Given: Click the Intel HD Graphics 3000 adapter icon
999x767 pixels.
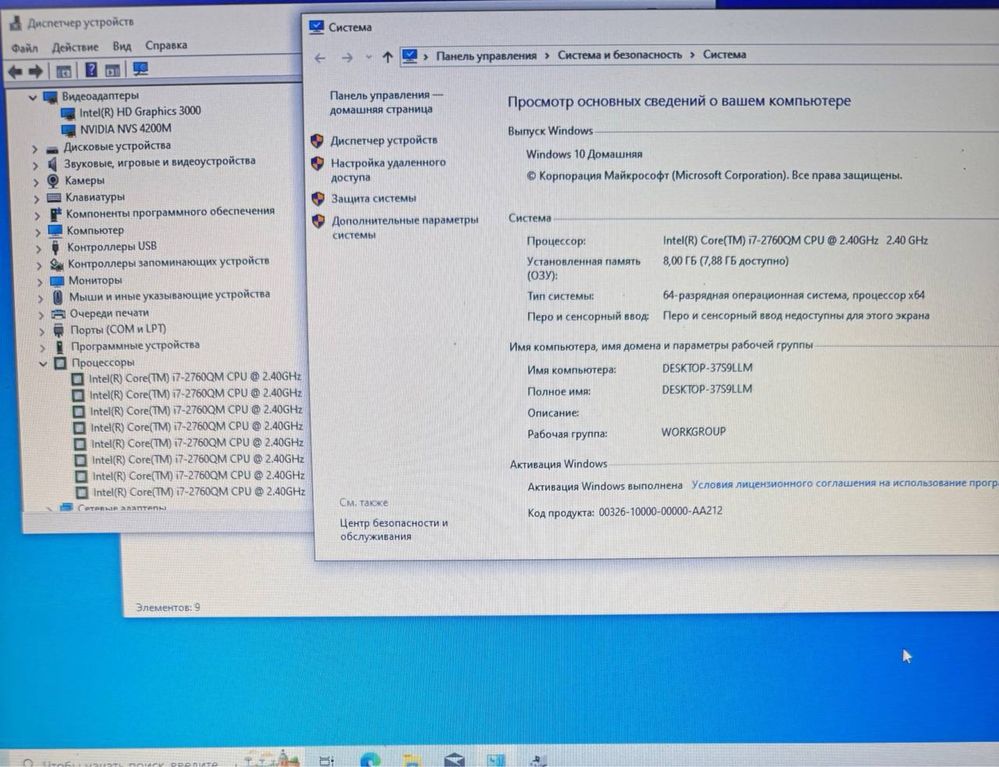Looking at the screenshot, I should [68, 113].
